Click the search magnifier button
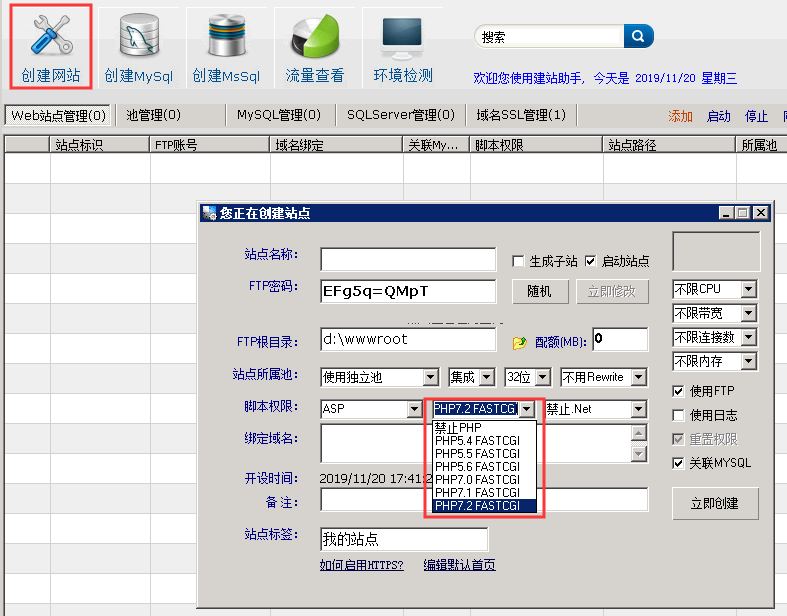Image resolution: width=787 pixels, height=616 pixels. [x=638, y=37]
